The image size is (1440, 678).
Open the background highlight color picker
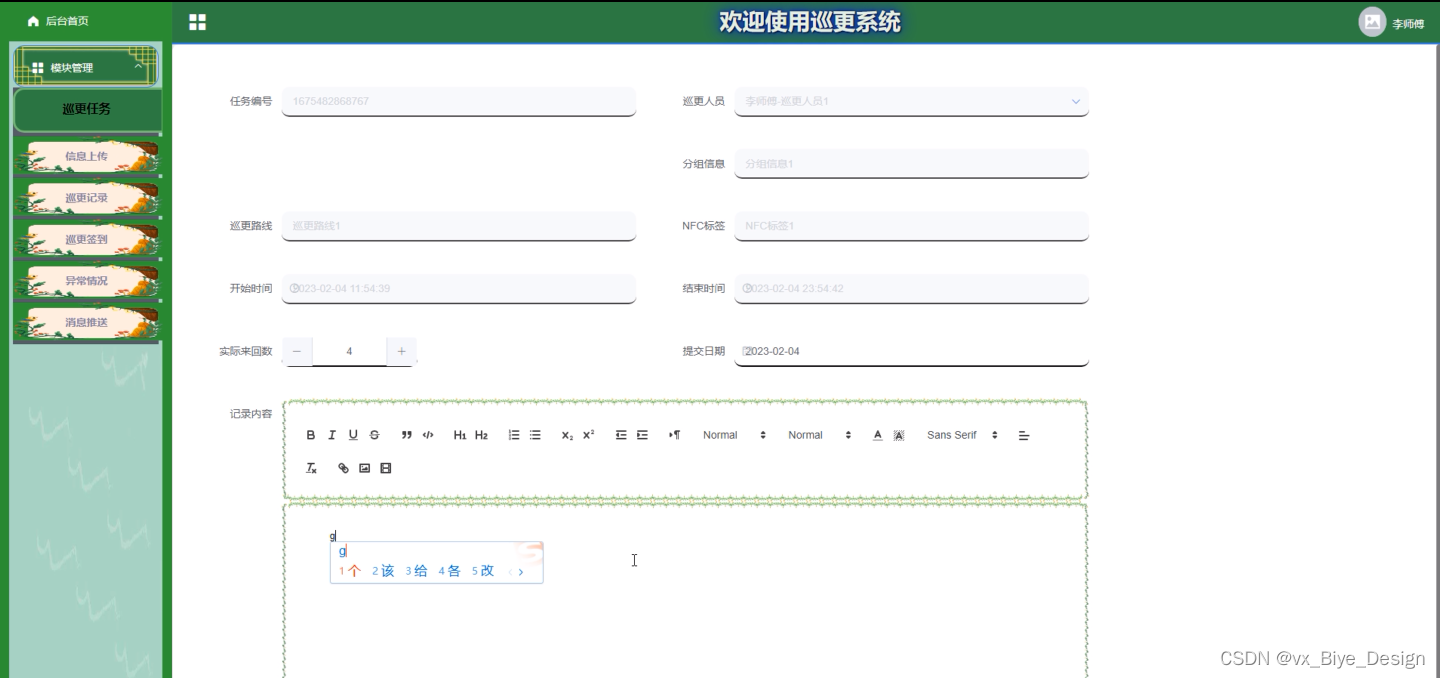(898, 435)
